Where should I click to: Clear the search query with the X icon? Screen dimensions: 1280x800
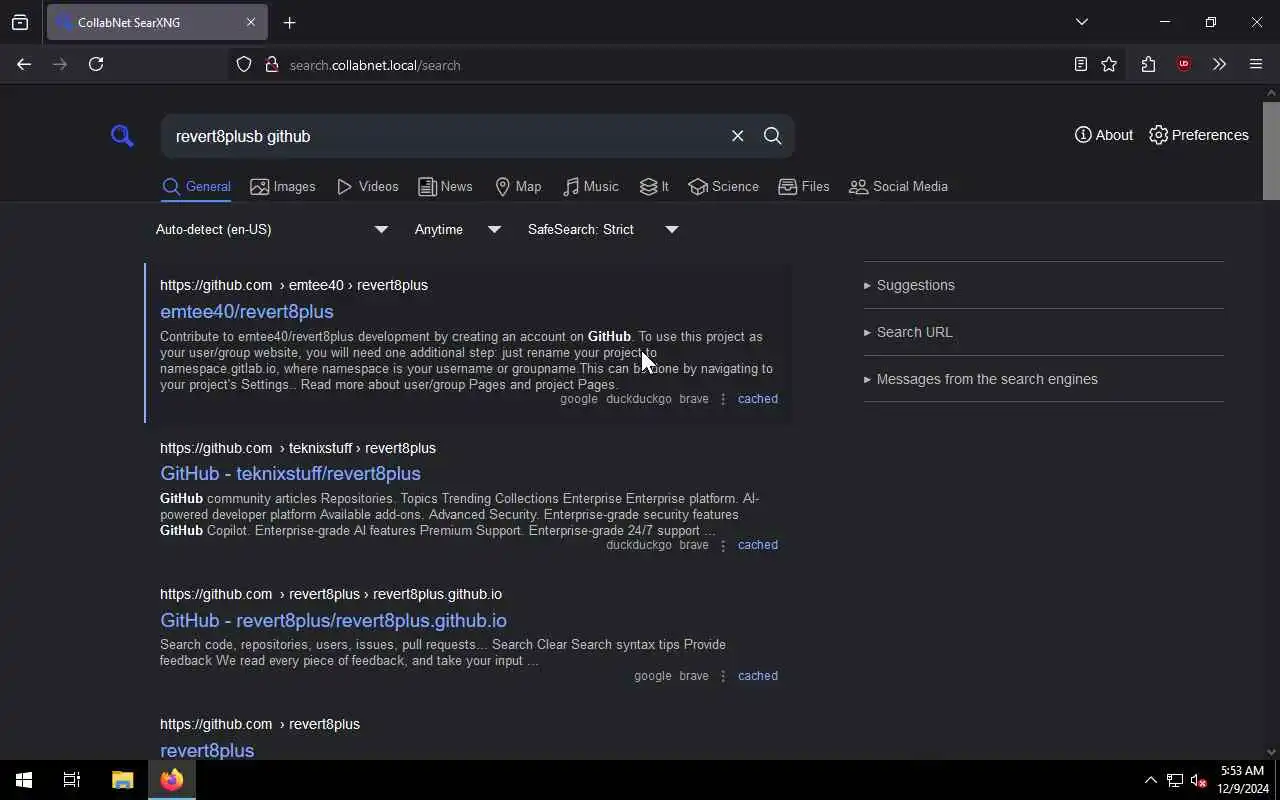(737, 136)
